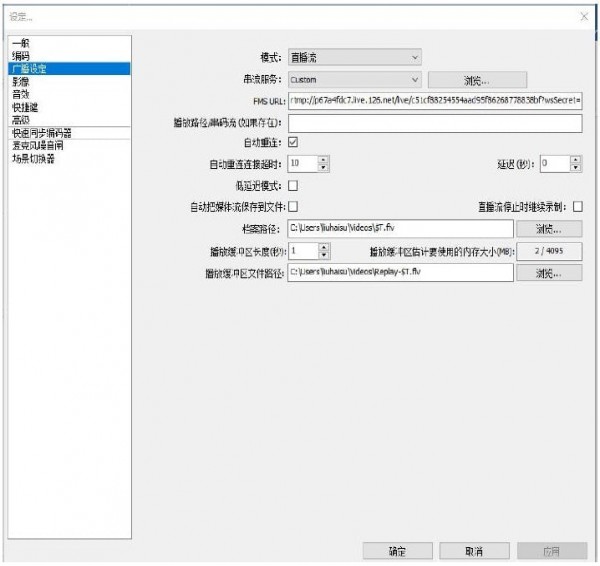Image resolution: width=600 pixels, height=566 pixels.
Task: Enable 直播流停止时继续录制 checkbox
Action: pyautogui.click(x=578, y=207)
